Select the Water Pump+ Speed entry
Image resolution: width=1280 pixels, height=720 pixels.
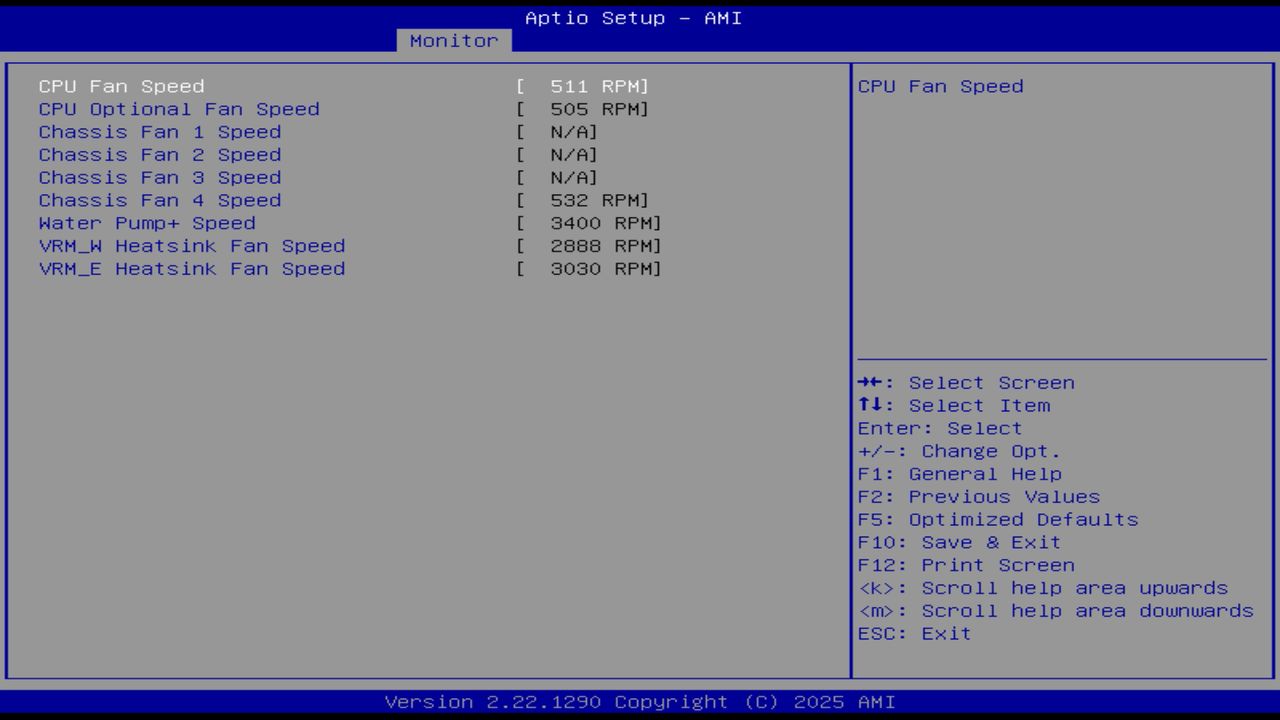coord(146,223)
